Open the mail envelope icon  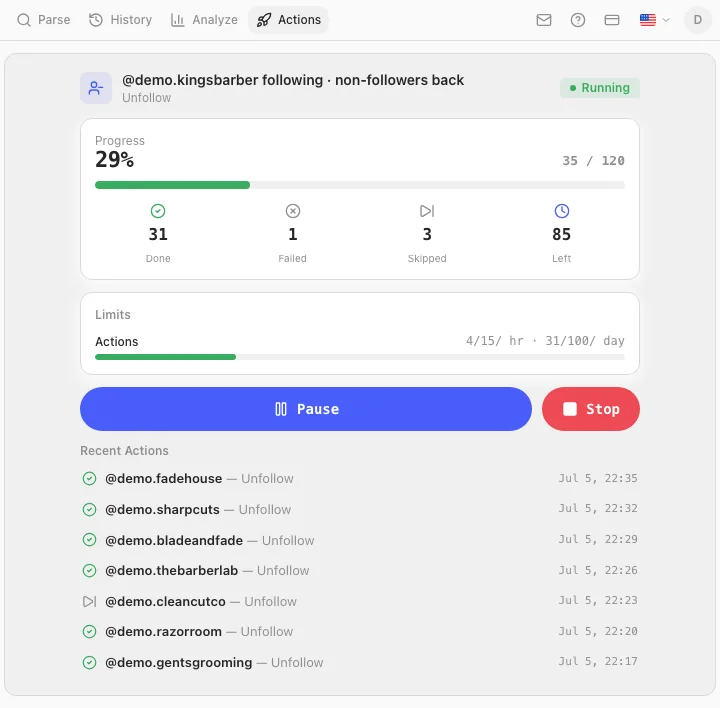point(544,20)
